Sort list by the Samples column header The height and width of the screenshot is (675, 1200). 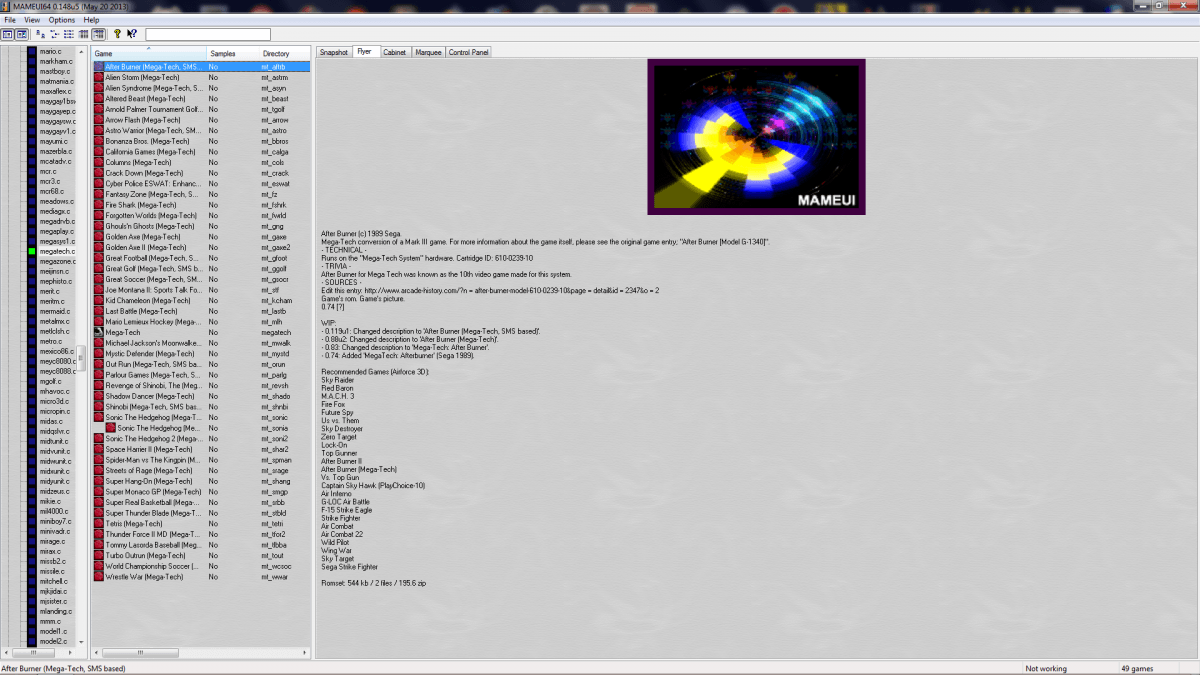222,53
